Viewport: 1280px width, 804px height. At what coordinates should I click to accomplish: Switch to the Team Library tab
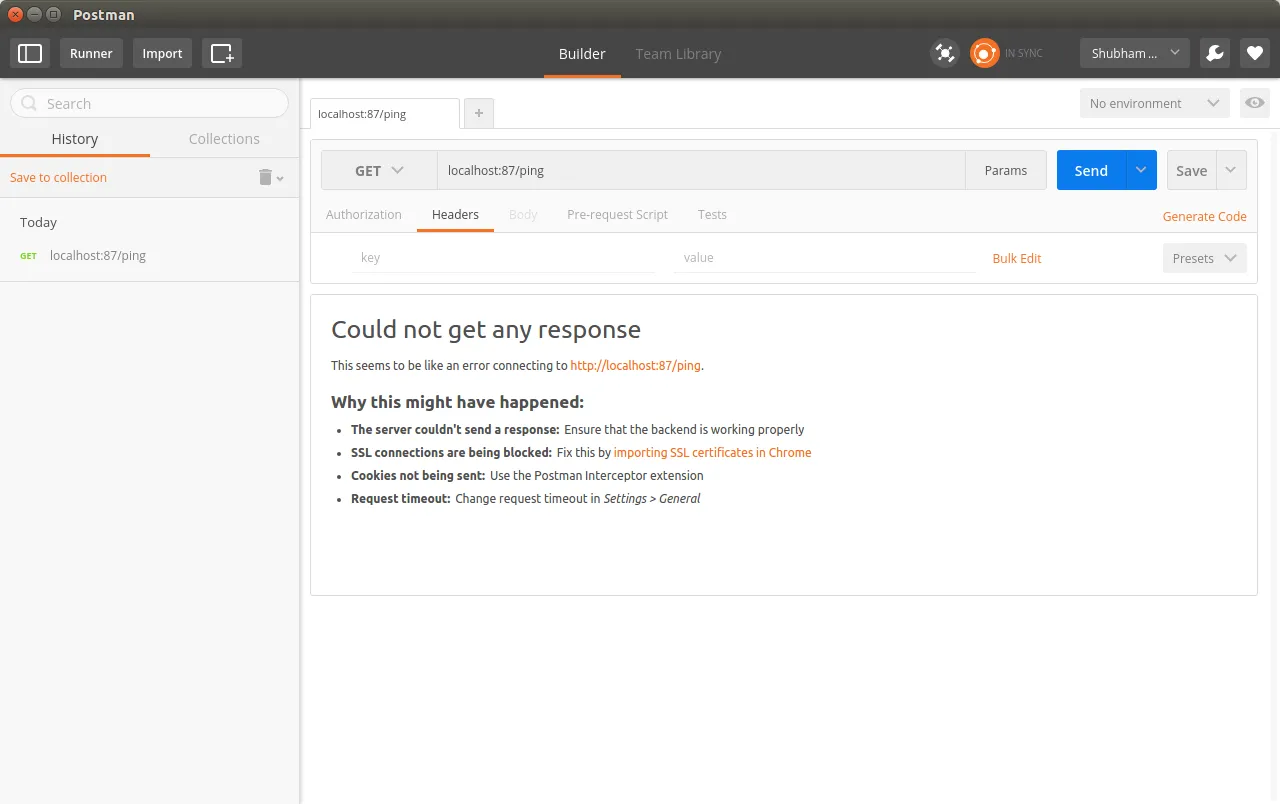678,54
